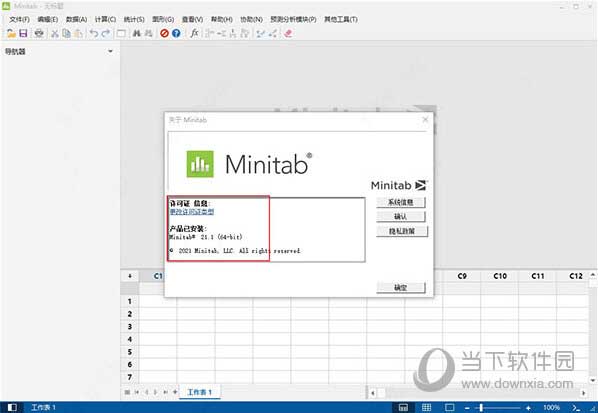Select column header C11

[538, 276]
